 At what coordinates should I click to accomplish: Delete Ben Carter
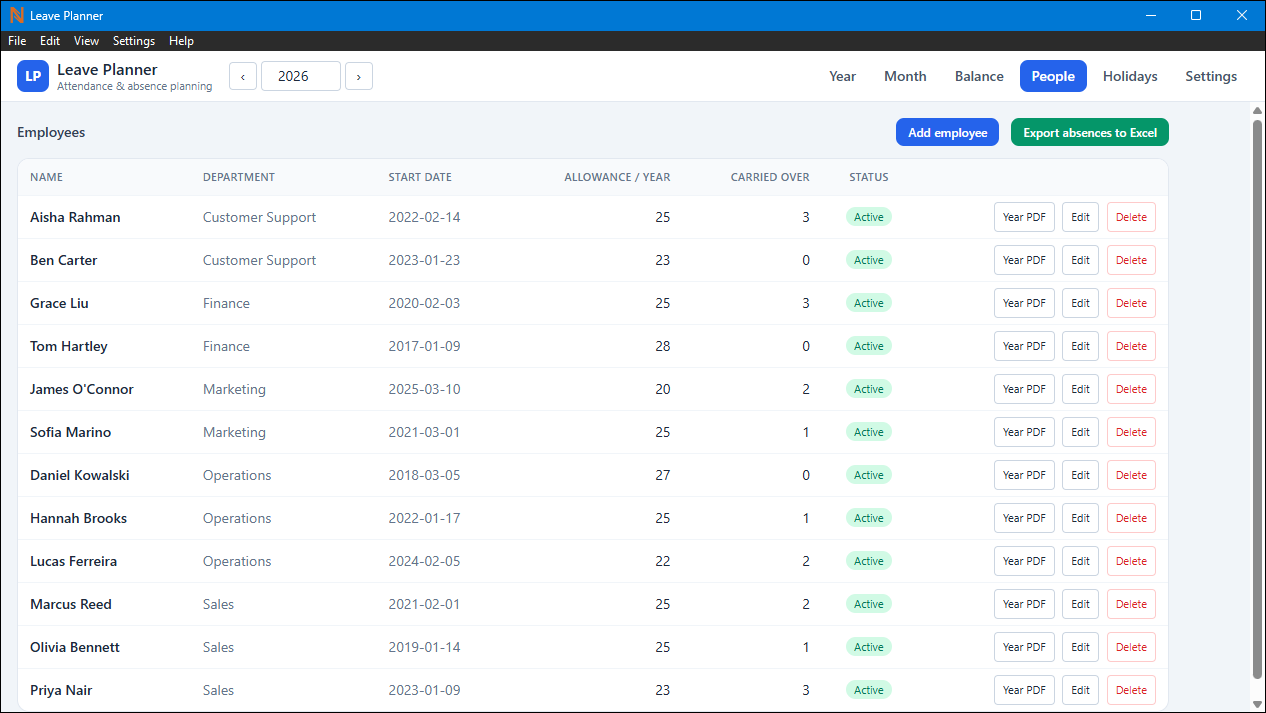1131,260
